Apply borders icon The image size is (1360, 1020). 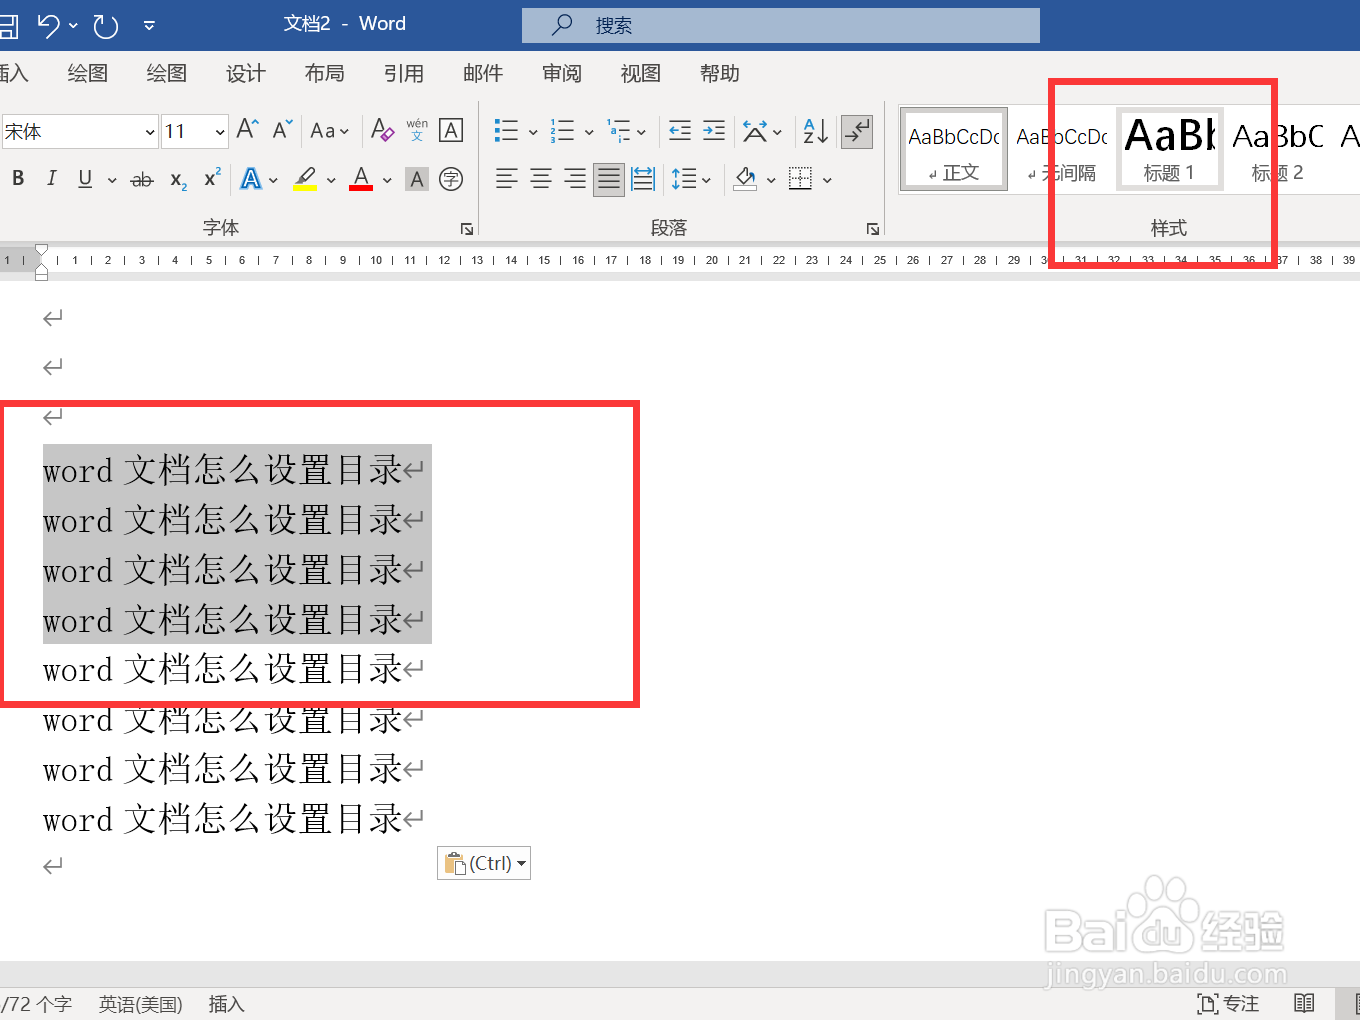coord(800,179)
